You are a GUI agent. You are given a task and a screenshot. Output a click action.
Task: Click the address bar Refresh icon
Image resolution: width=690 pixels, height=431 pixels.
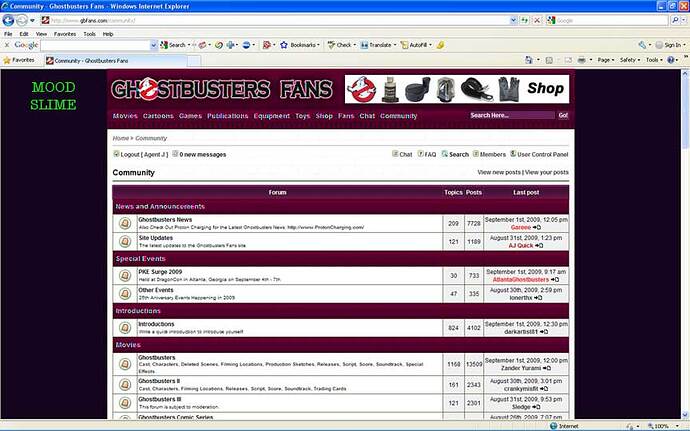525,20
